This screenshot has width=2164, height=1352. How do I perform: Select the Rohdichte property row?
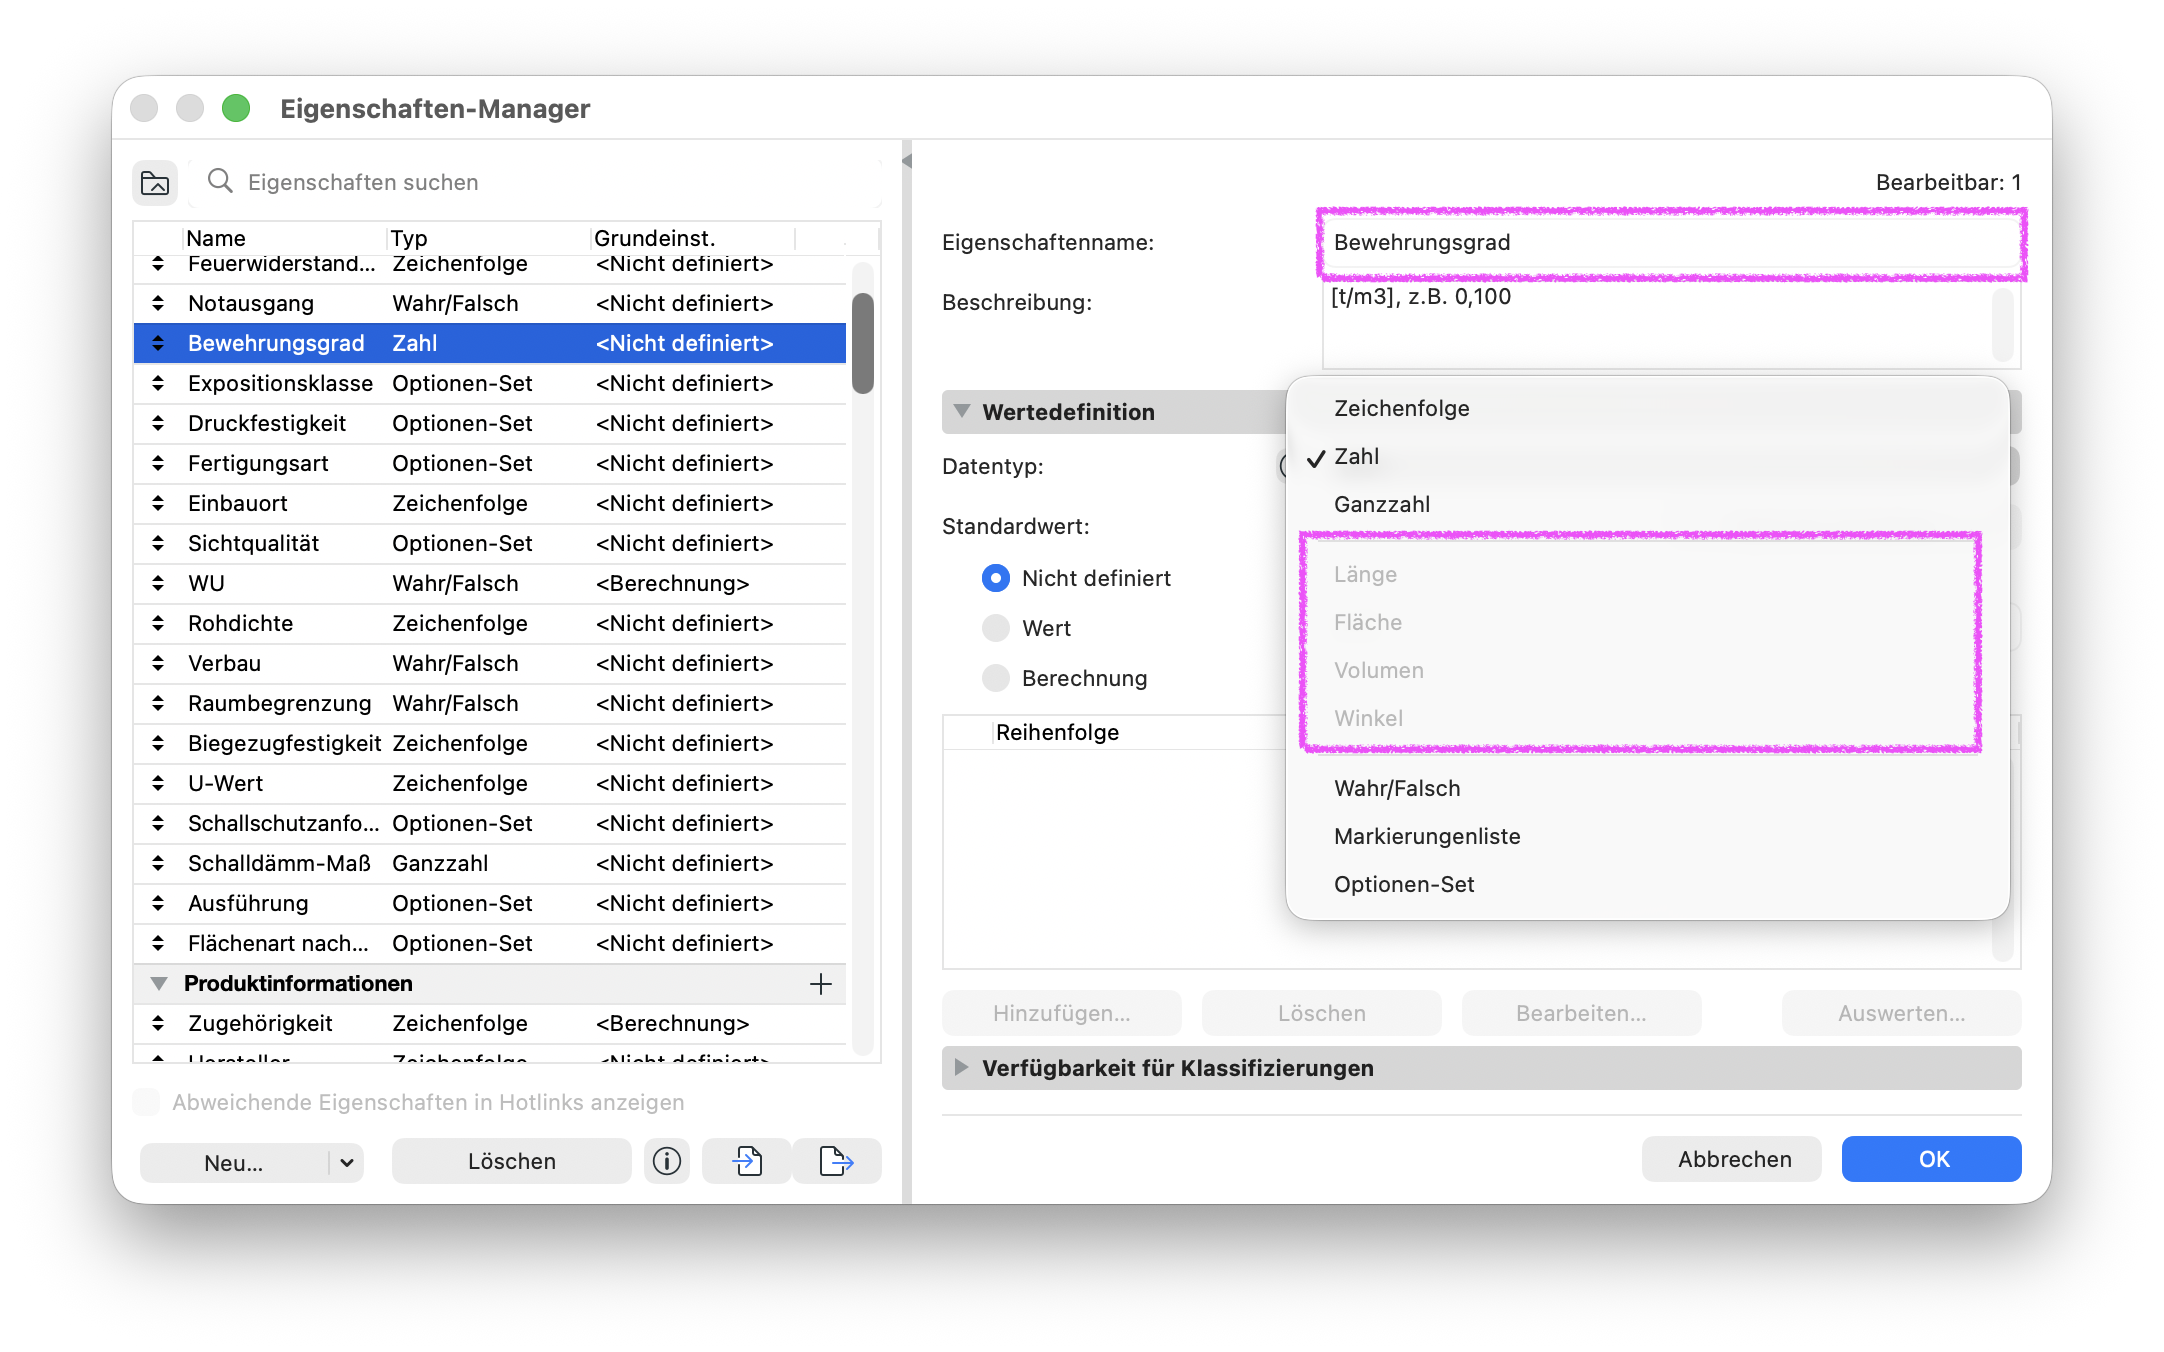pos(490,623)
